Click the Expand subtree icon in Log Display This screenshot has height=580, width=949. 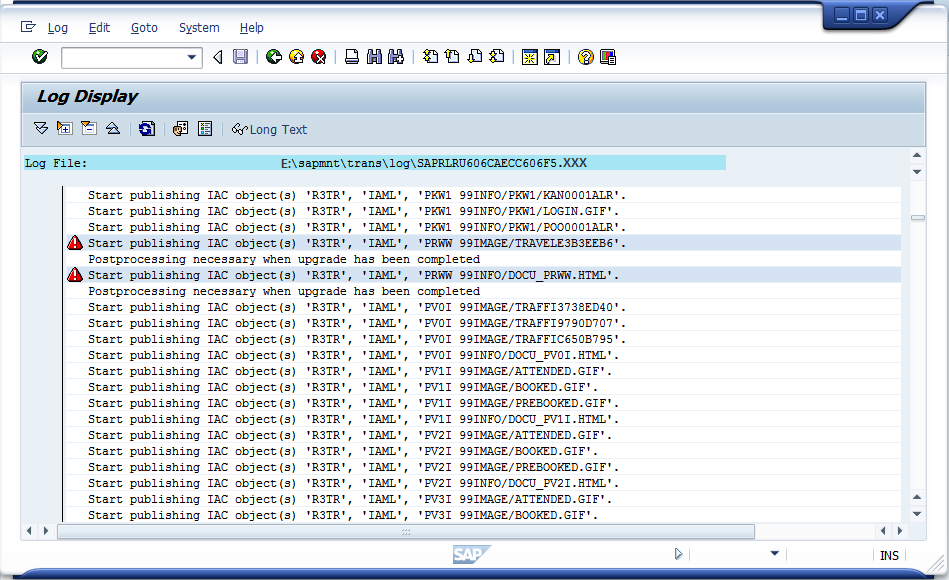(65, 128)
